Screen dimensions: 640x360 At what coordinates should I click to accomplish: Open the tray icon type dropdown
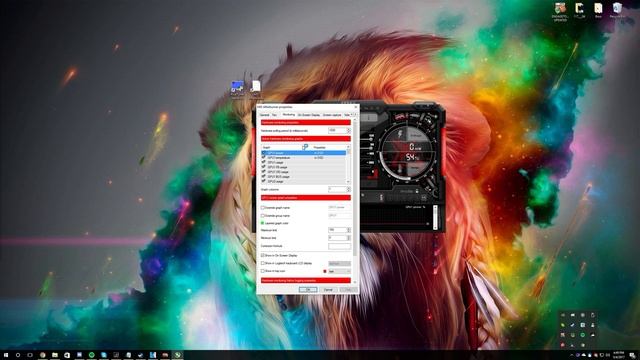(340, 271)
